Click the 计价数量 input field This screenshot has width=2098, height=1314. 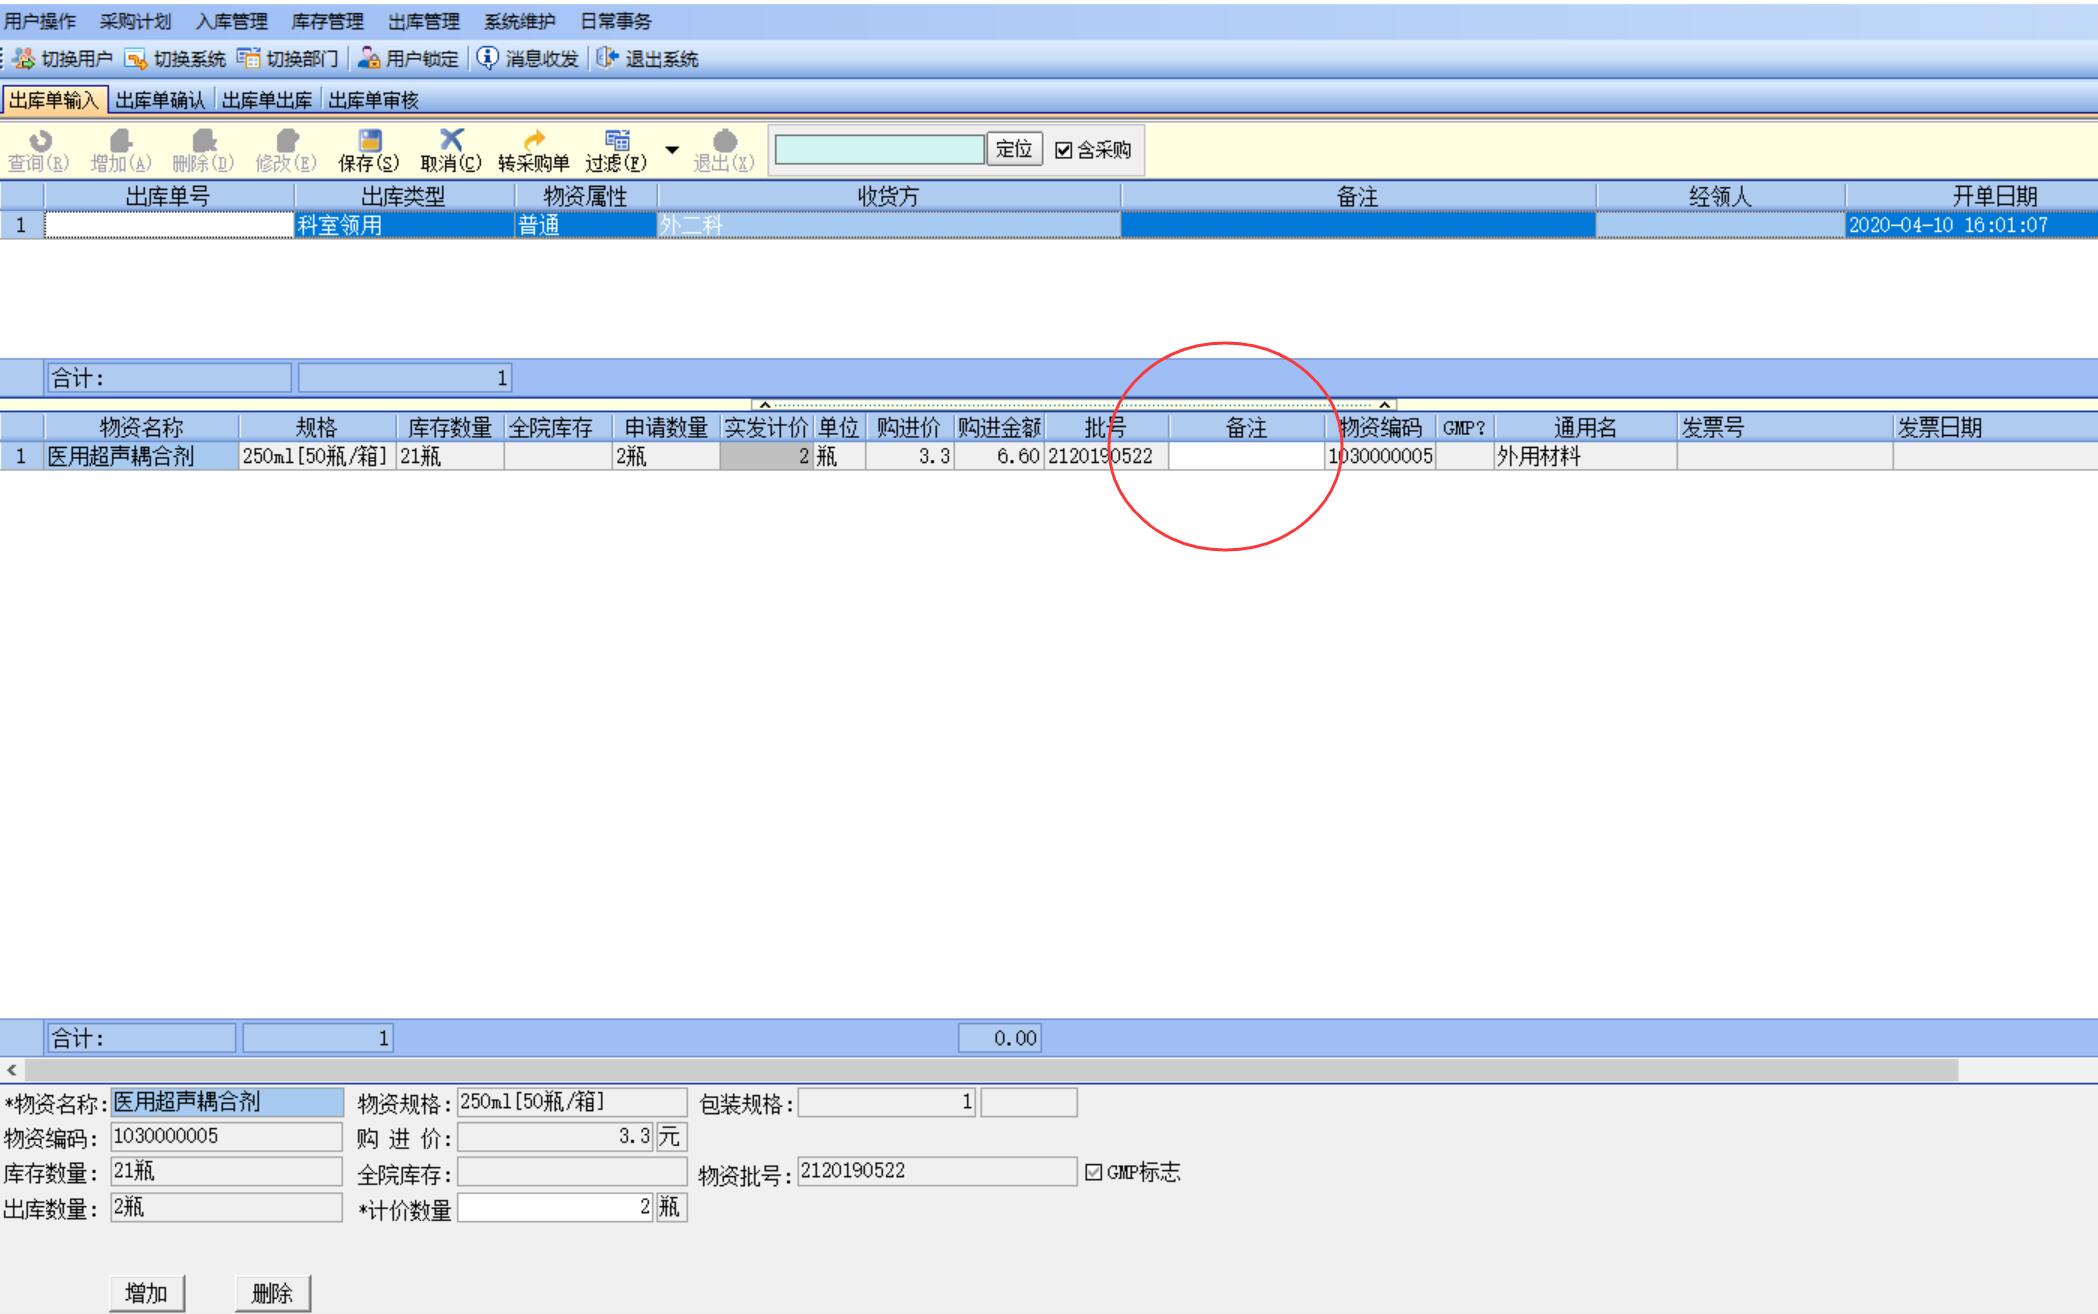pyautogui.click(x=556, y=1208)
